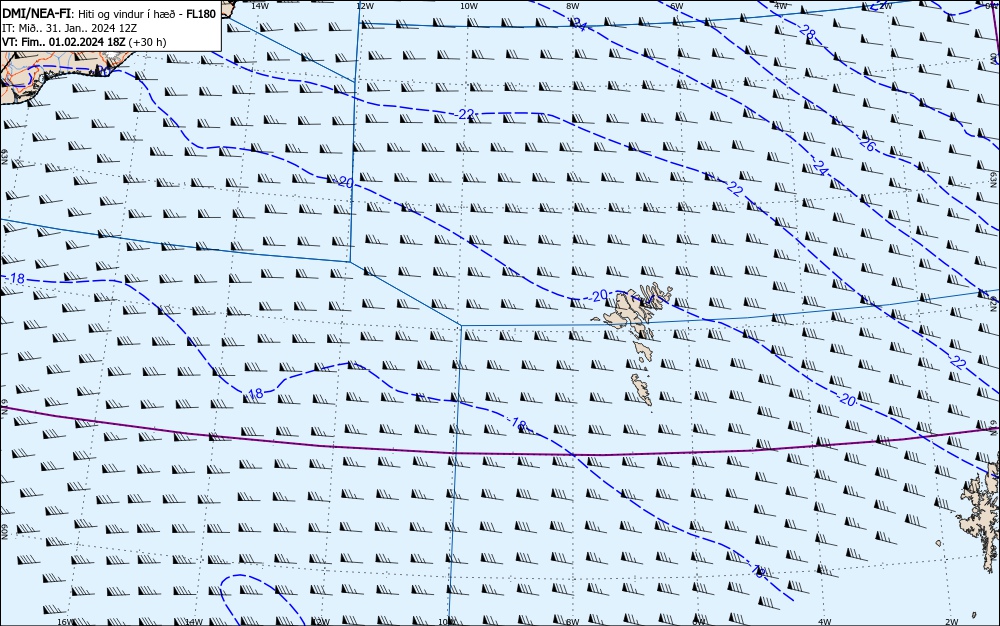
Task: Click the -20 isotherm label touching the Faroe Islands
Action: click(x=598, y=296)
